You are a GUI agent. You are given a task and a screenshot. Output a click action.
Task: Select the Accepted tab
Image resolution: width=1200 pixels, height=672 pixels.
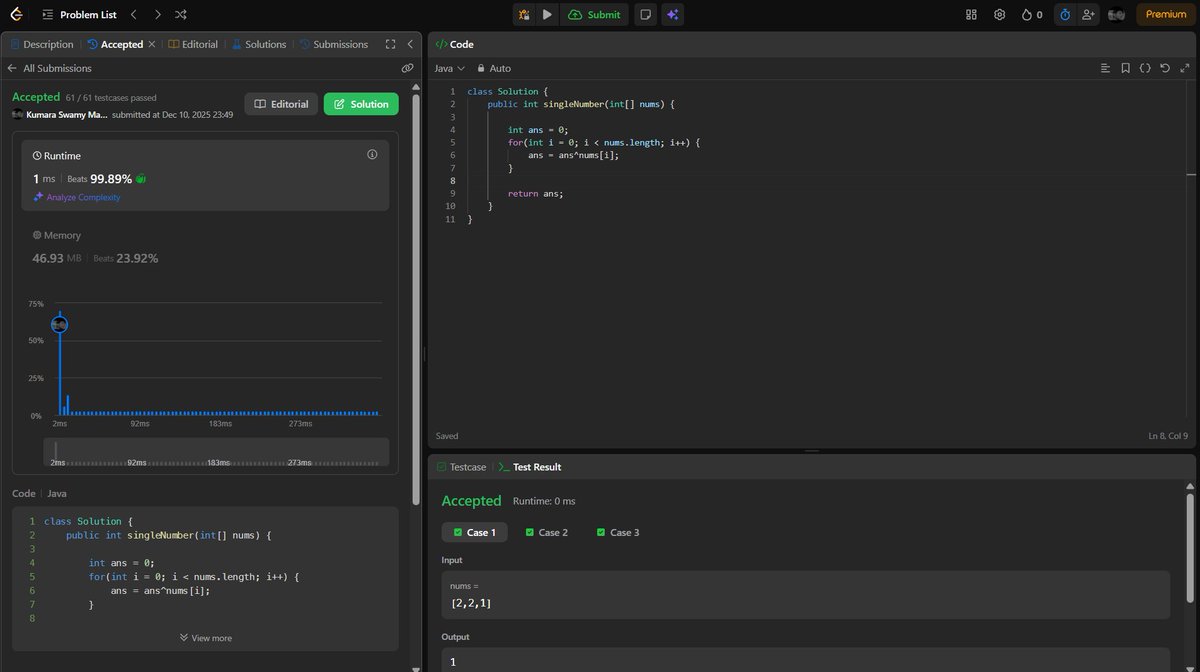(x=116, y=44)
